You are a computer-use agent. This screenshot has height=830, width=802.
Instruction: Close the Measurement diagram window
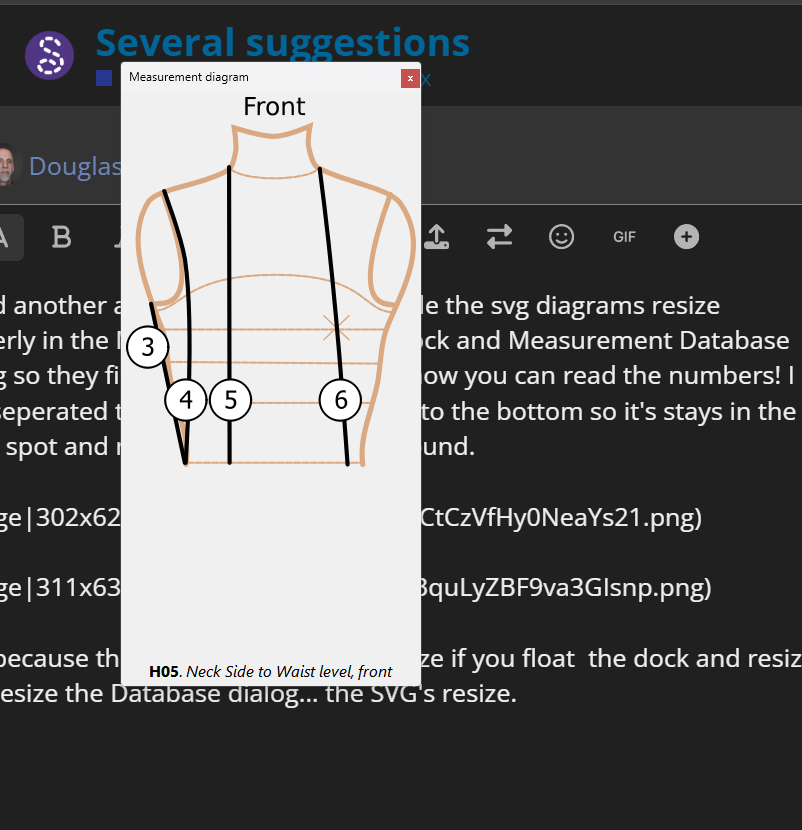[410, 78]
